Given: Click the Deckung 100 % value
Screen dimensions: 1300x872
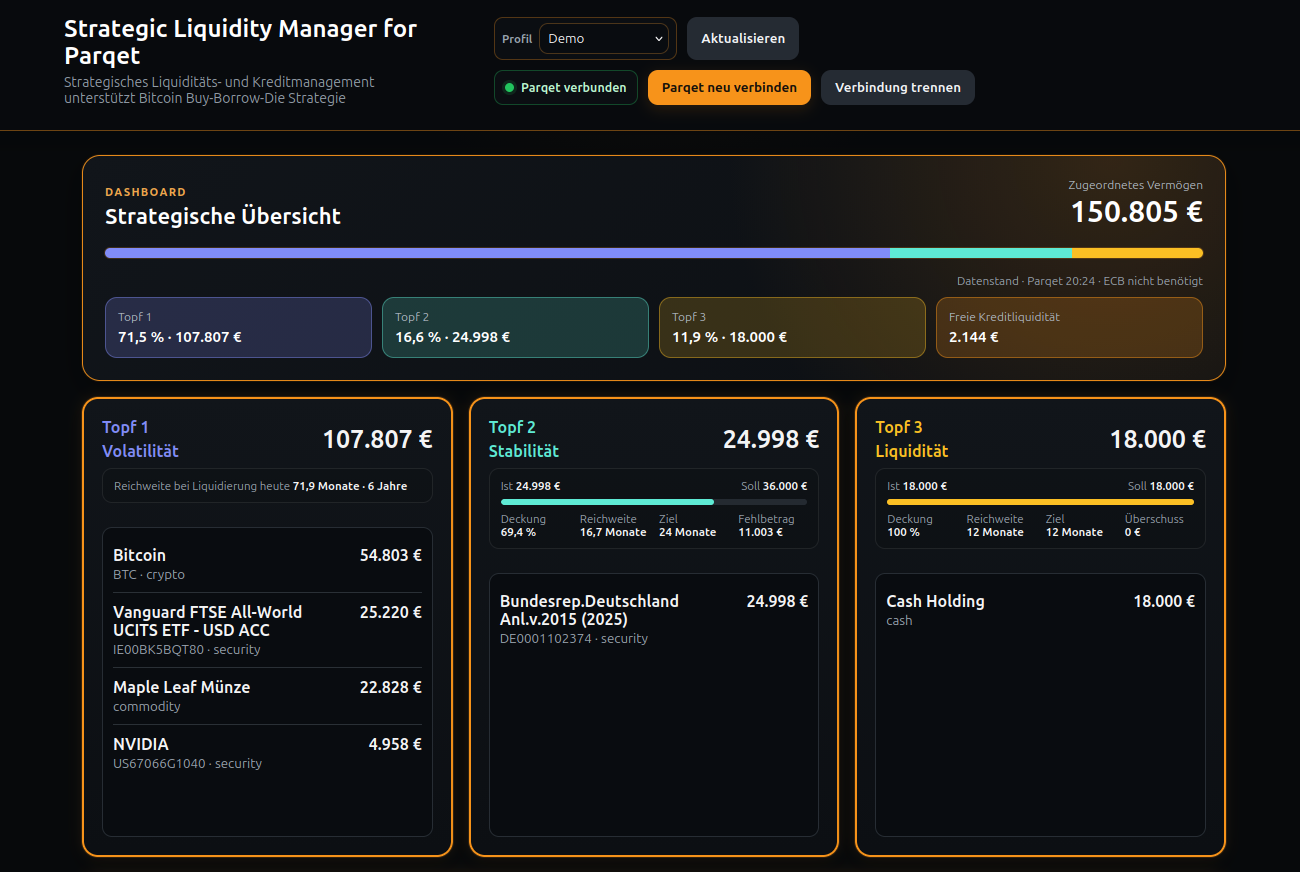Looking at the screenshot, I should 903,532.
